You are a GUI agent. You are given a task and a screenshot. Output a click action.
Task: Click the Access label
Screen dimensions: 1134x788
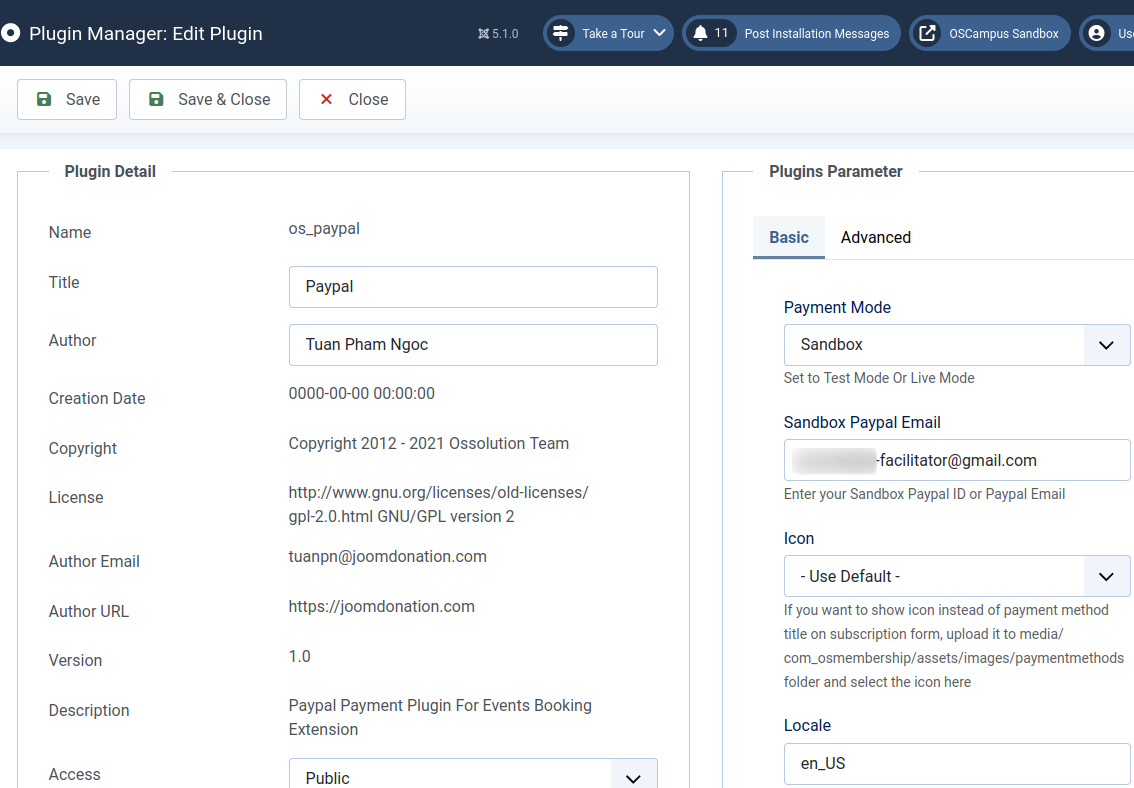[74, 774]
